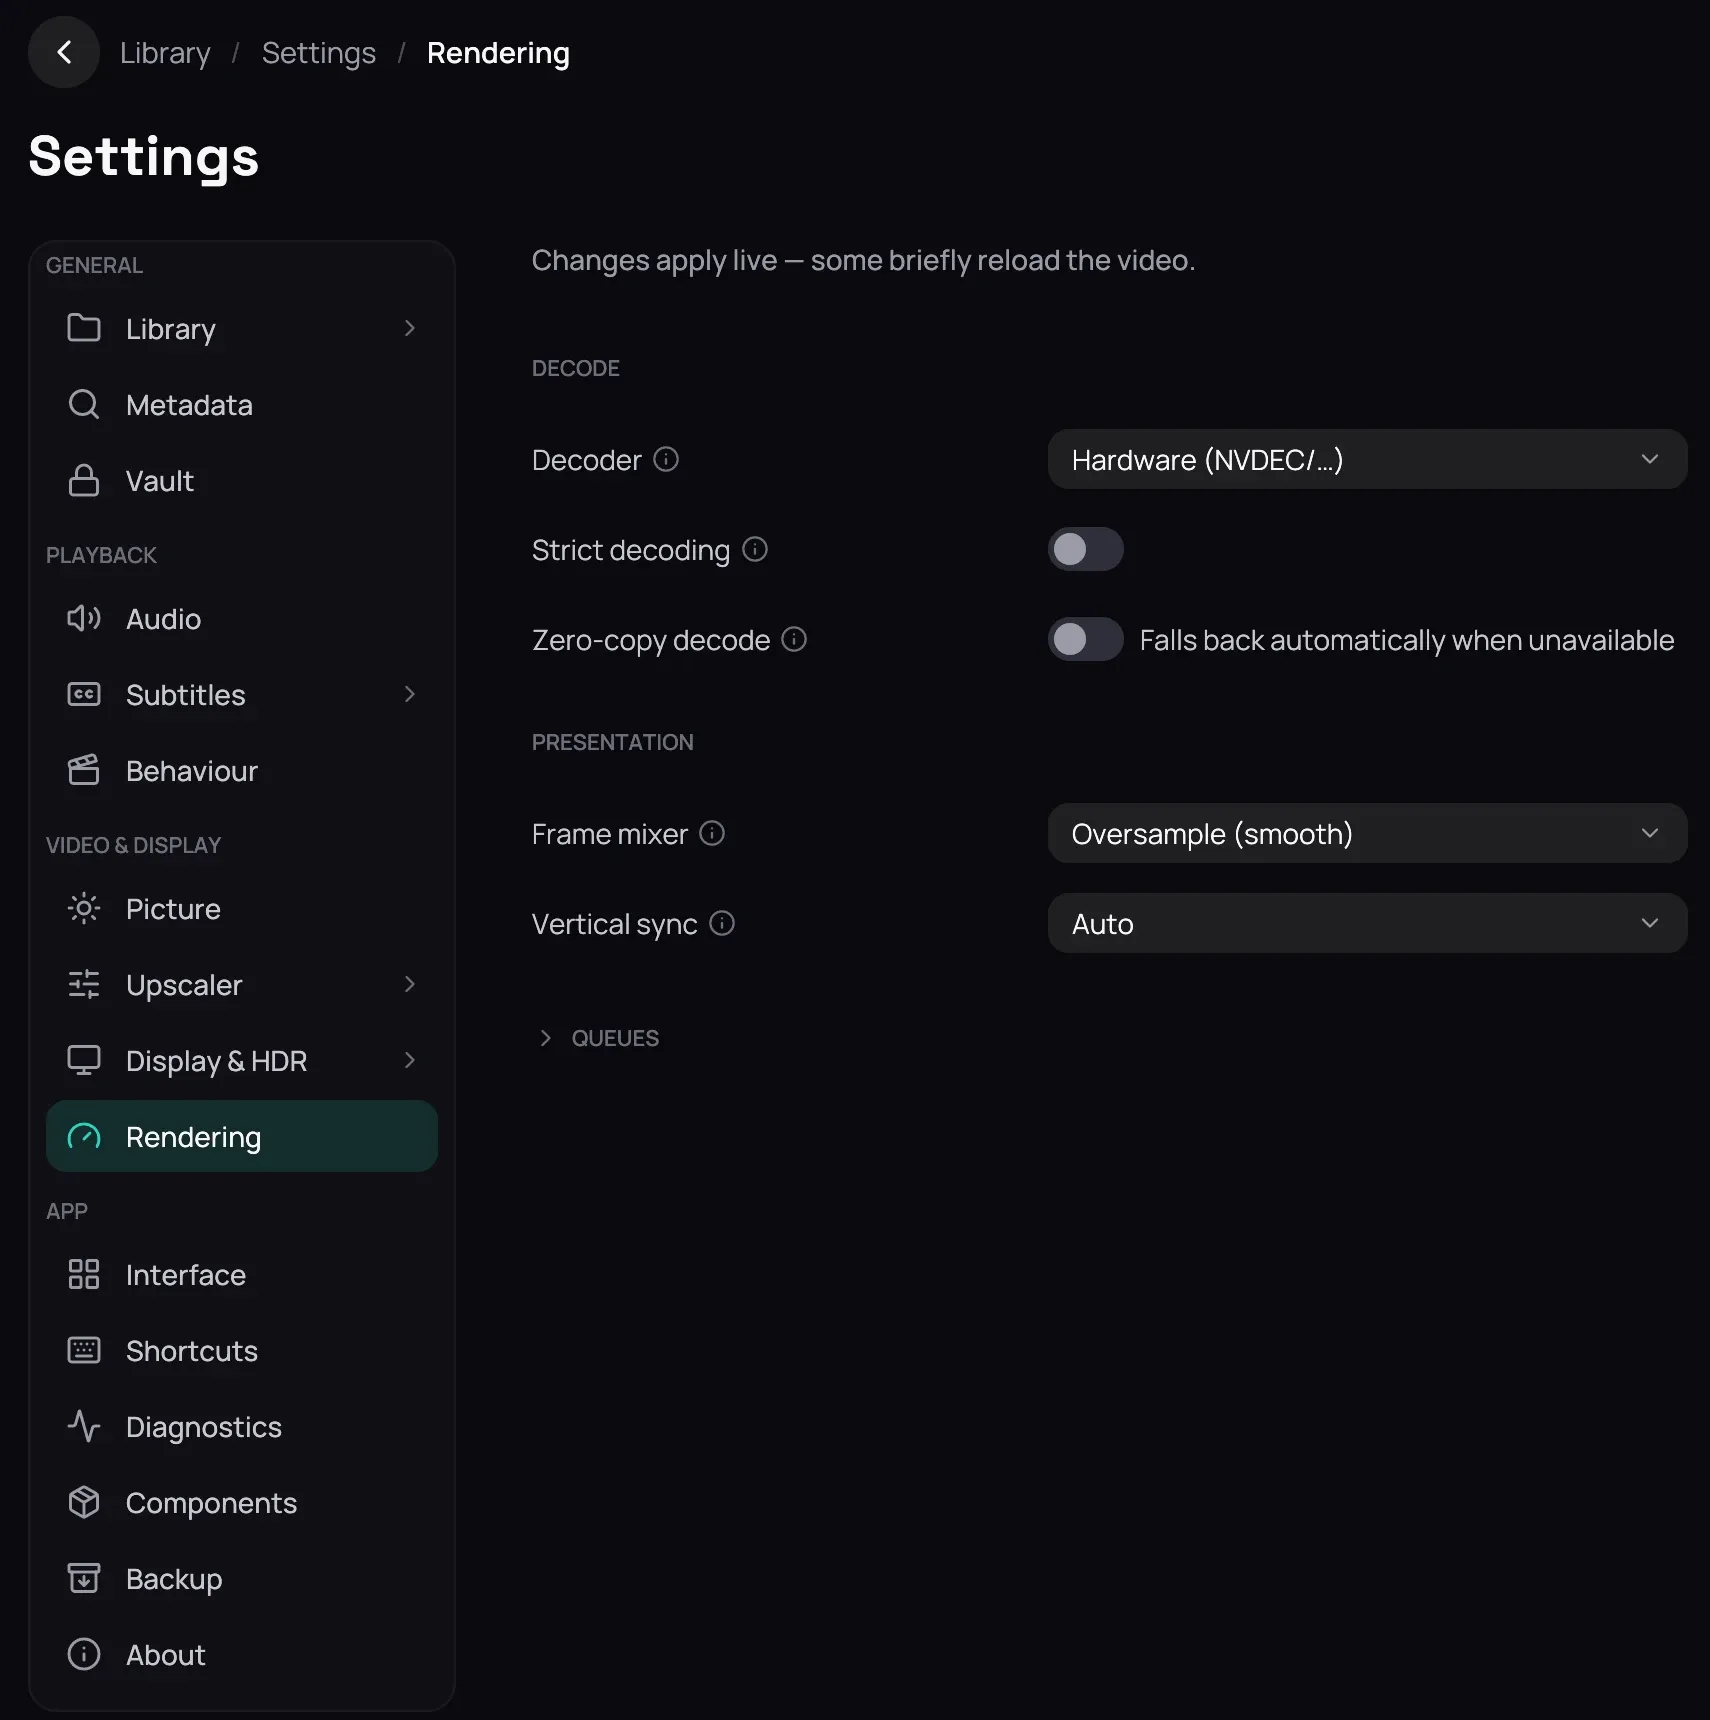The image size is (1710, 1720).
Task: Click the Interface grid icon
Action: pyautogui.click(x=84, y=1274)
